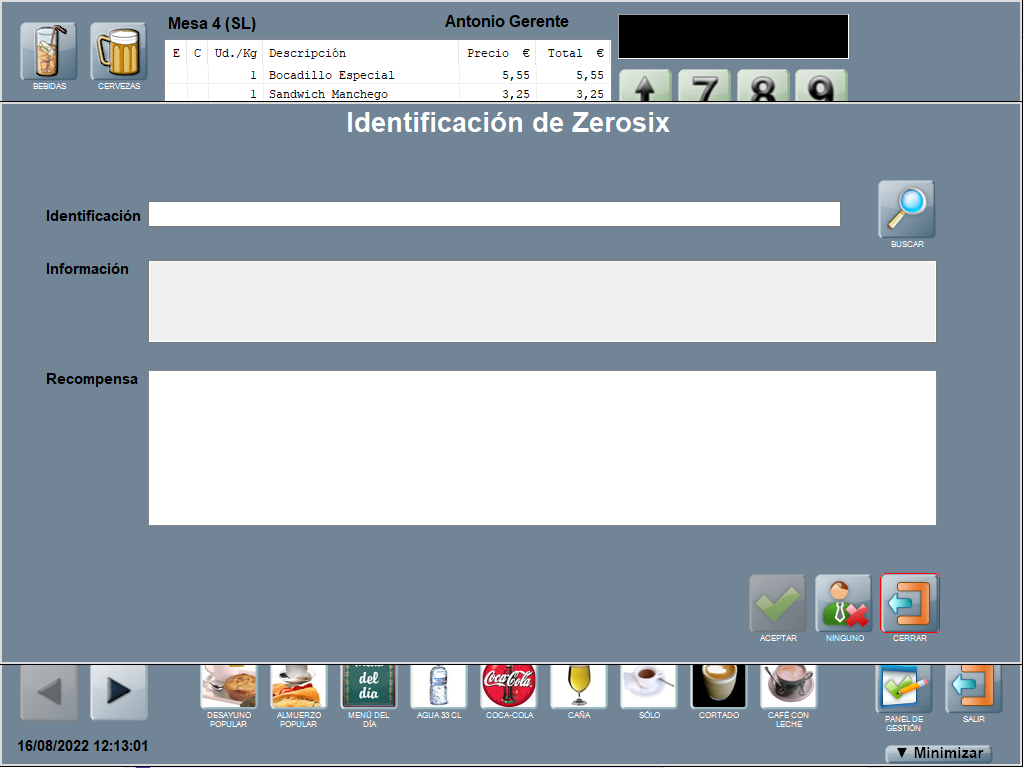Click the Salir exit icon
The image size is (1024, 768).
(973, 689)
